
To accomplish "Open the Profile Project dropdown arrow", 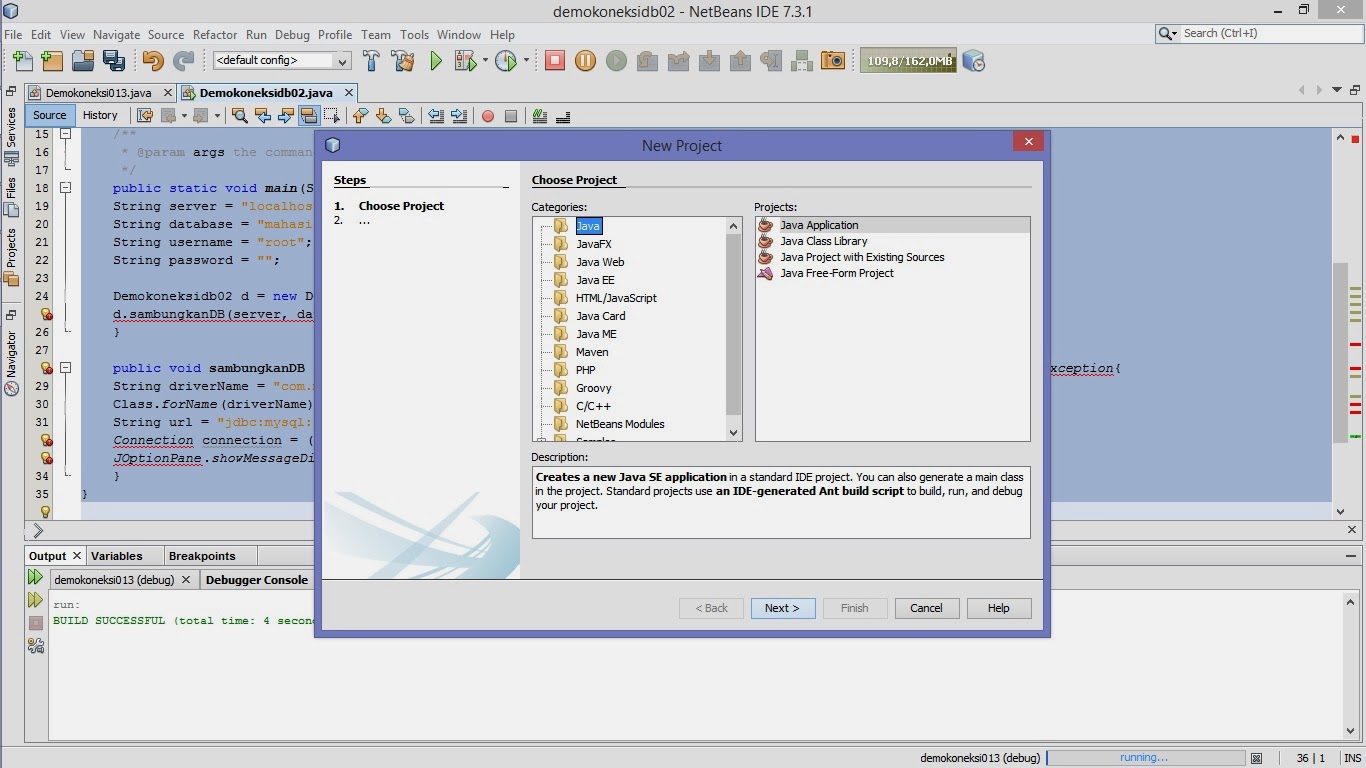I will 525,61.
